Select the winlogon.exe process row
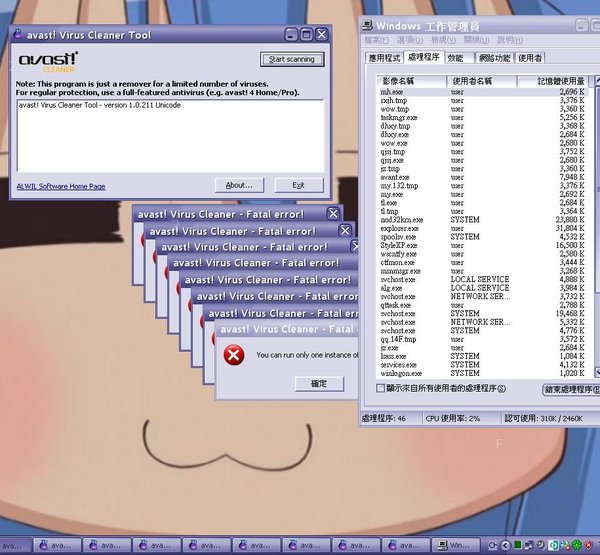This screenshot has width=600, height=555. [x=484, y=373]
